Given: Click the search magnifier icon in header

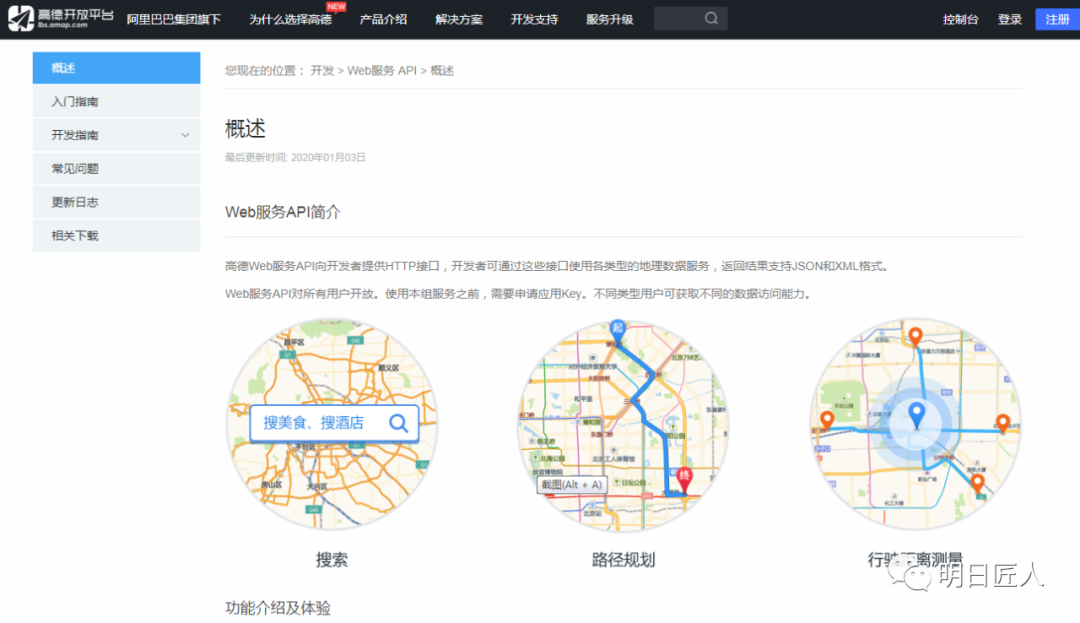Looking at the screenshot, I should (712, 19).
